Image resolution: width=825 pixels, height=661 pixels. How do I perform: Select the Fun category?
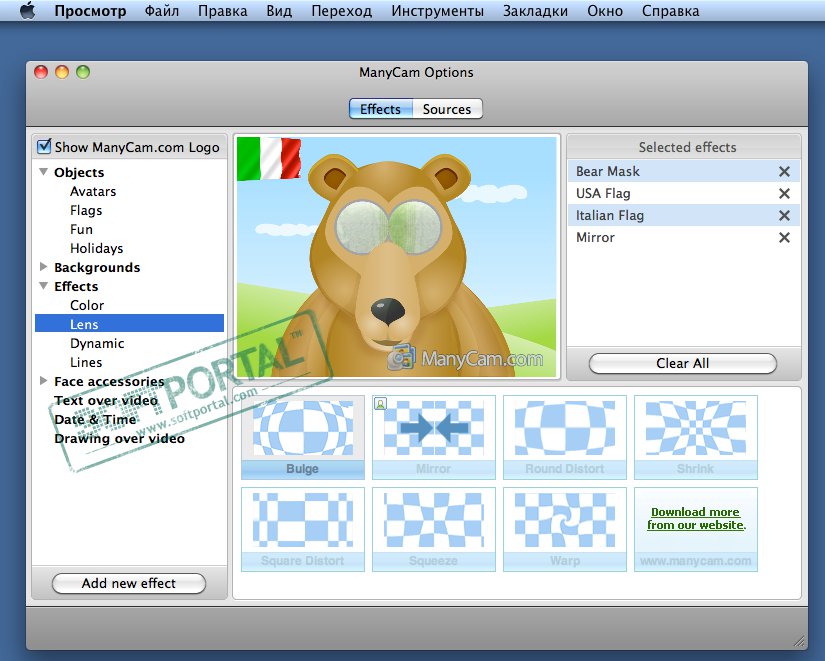click(x=82, y=229)
